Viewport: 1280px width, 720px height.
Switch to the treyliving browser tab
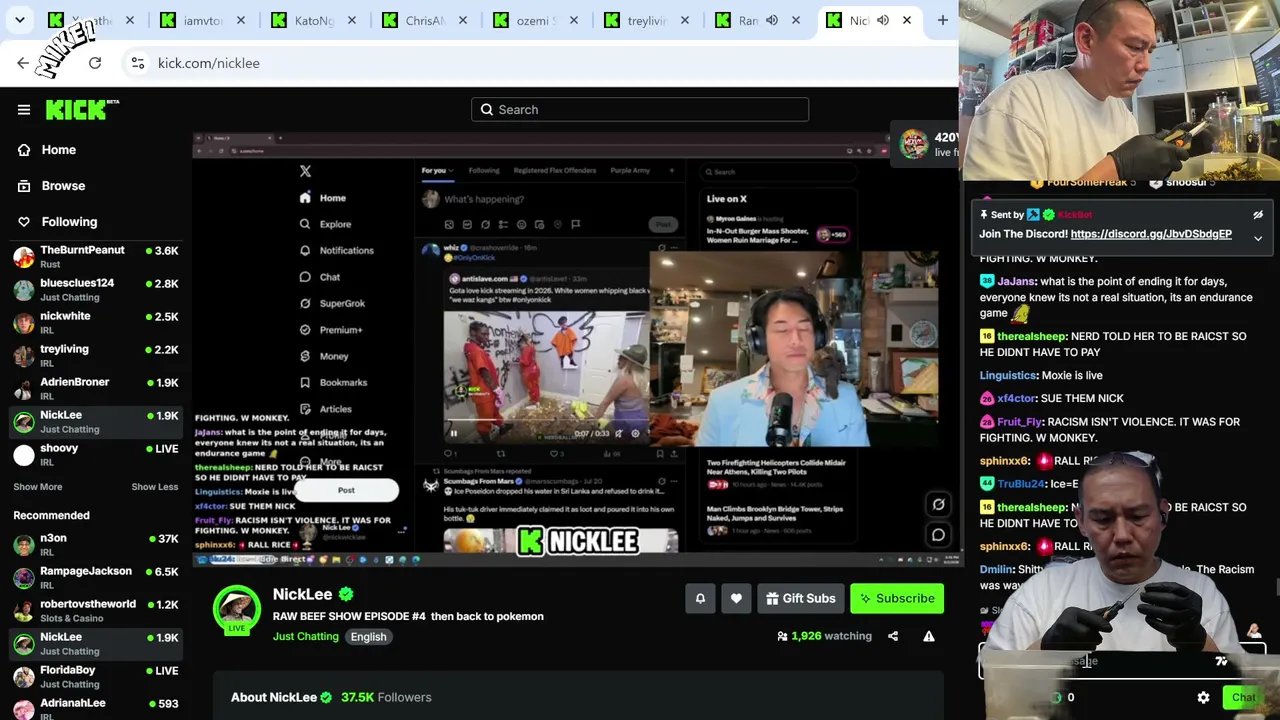click(647, 20)
